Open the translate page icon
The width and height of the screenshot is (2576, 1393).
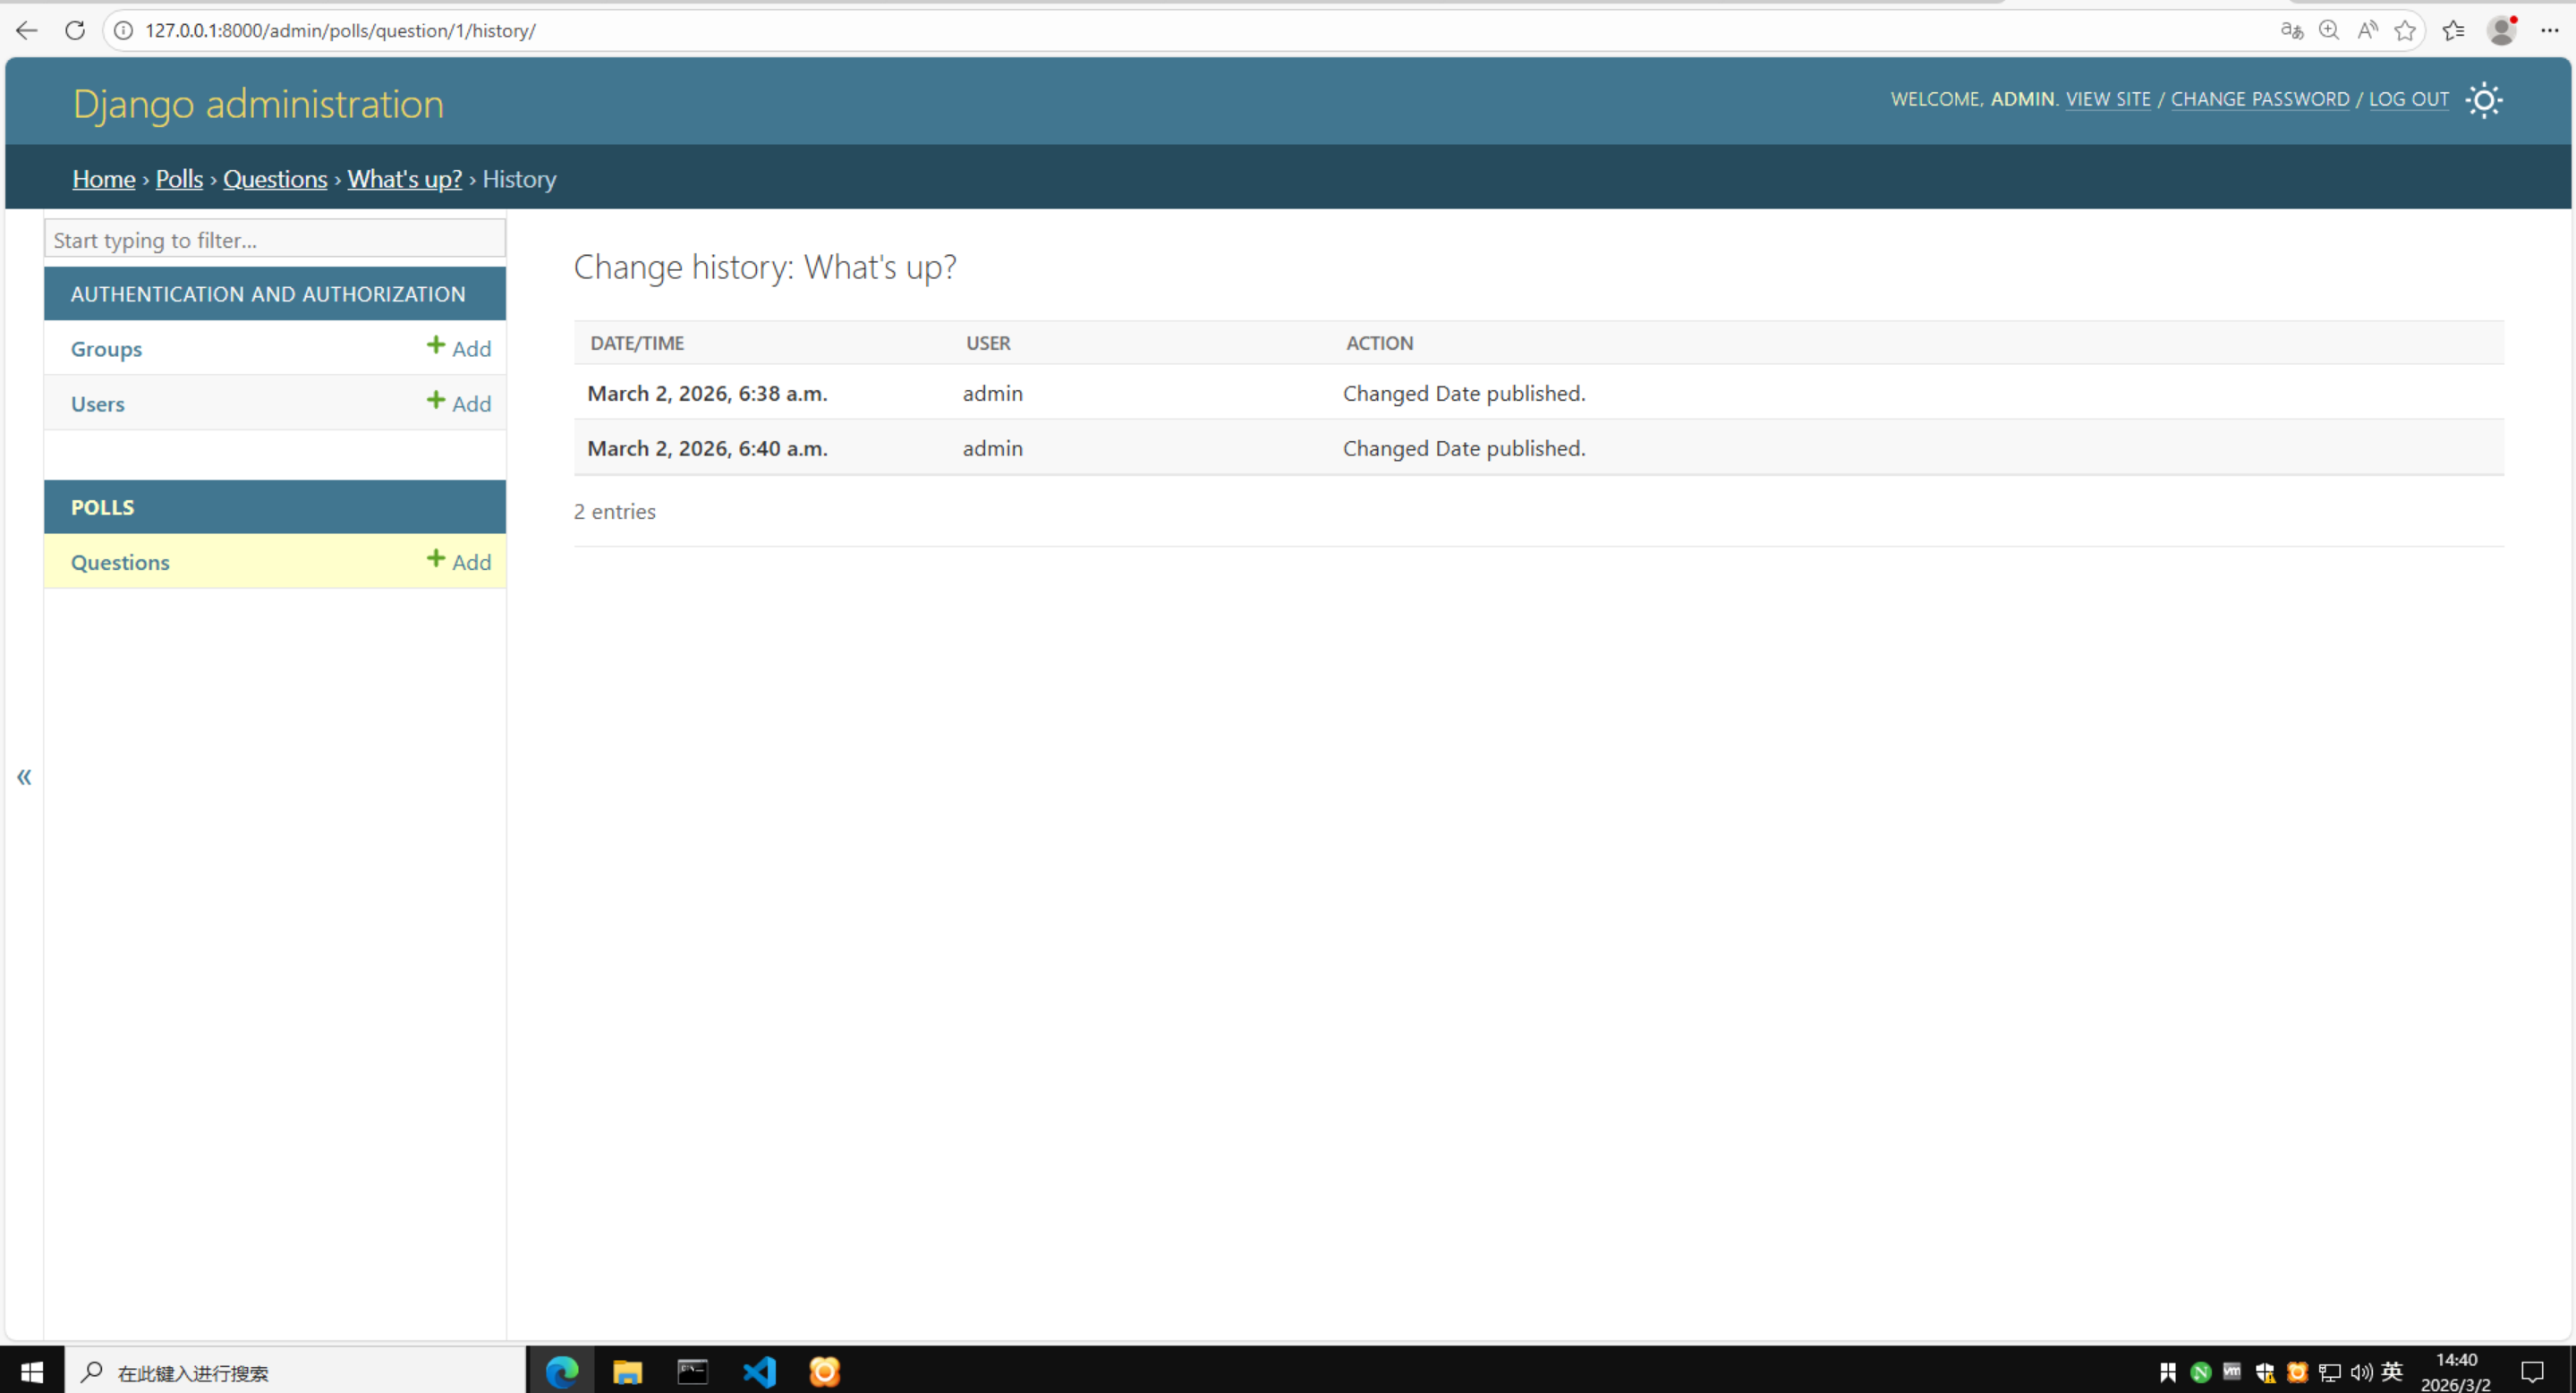pyautogui.click(x=2291, y=31)
